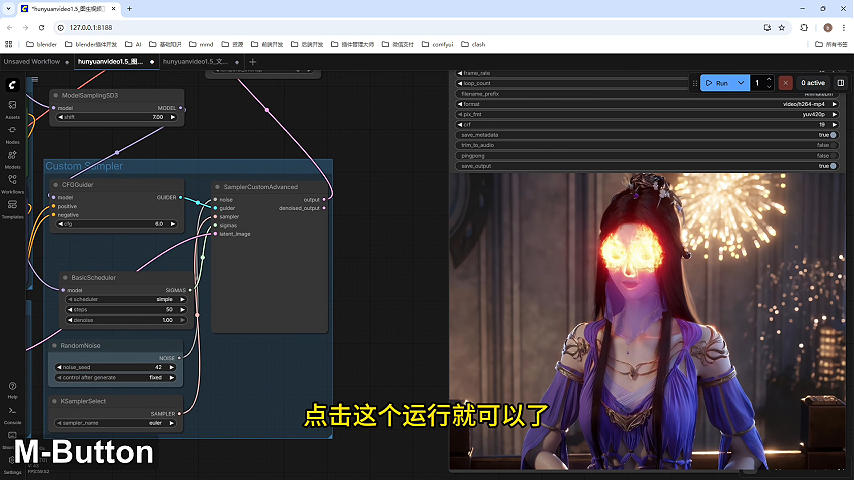854x480 pixels.
Task: Collapse the KSamplerSelect node via its dot
Action: (x=54, y=401)
